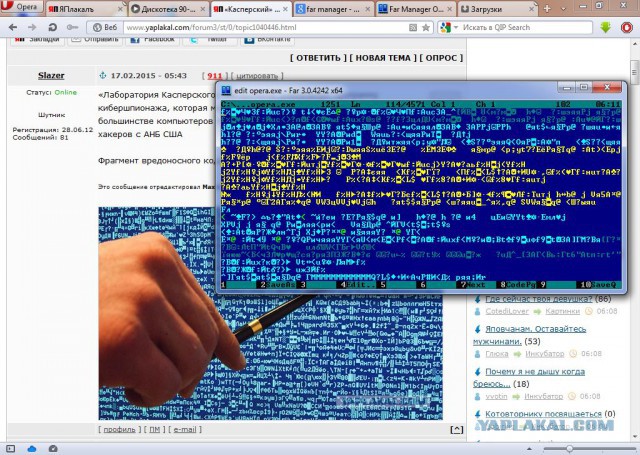Open the Opera main menu button
640x455 pixels.
[21, 7]
